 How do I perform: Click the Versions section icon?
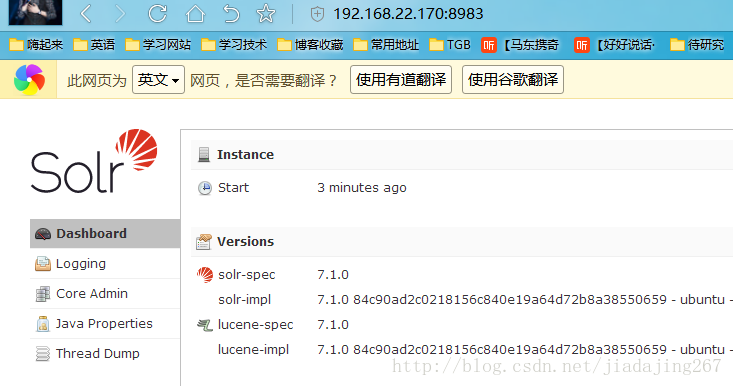(204, 242)
